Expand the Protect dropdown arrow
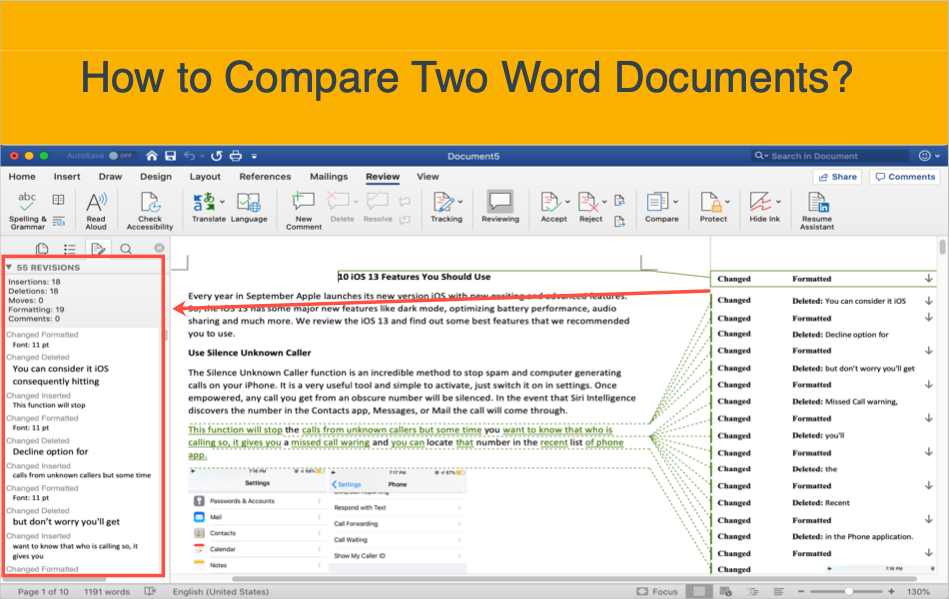This screenshot has height=599, width=949. [x=727, y=201]
